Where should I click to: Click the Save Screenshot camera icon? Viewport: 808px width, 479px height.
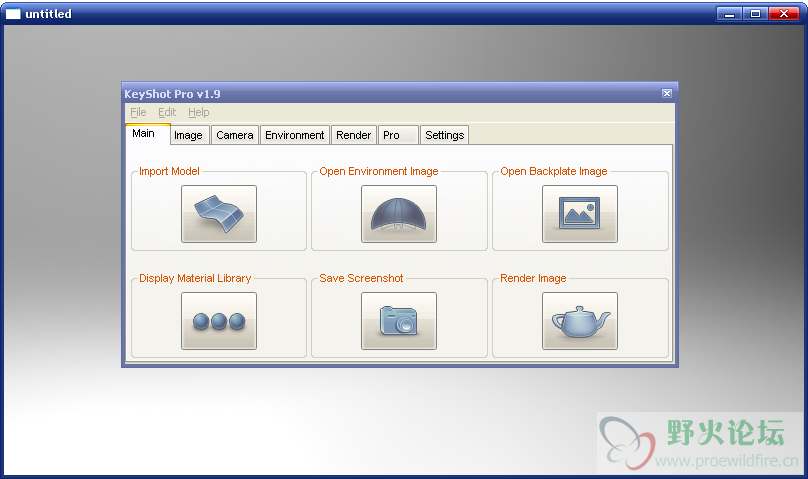398,321
